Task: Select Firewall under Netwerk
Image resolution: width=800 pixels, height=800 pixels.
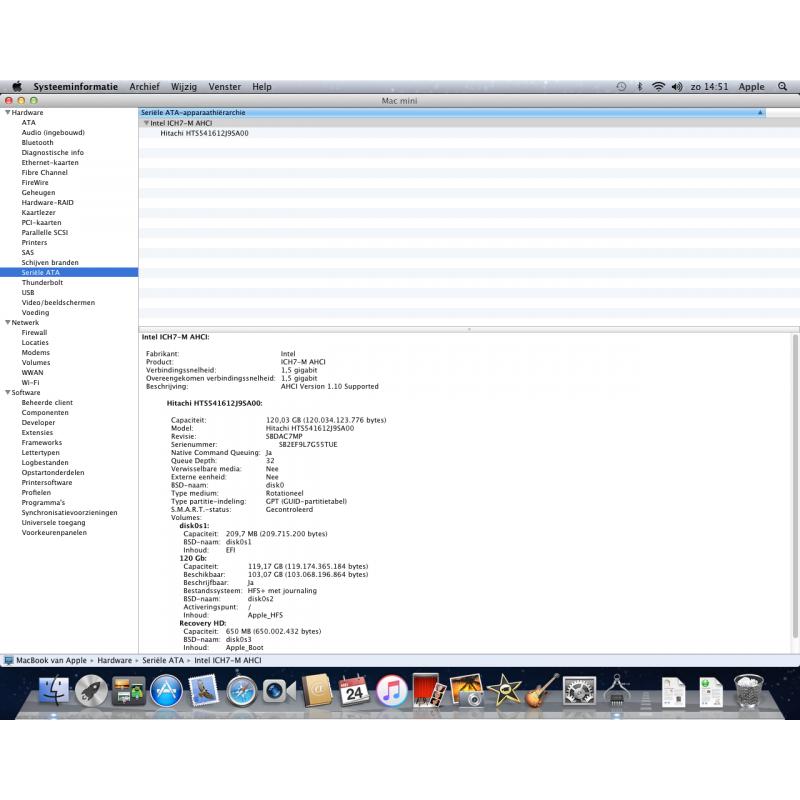Action: 34,332
